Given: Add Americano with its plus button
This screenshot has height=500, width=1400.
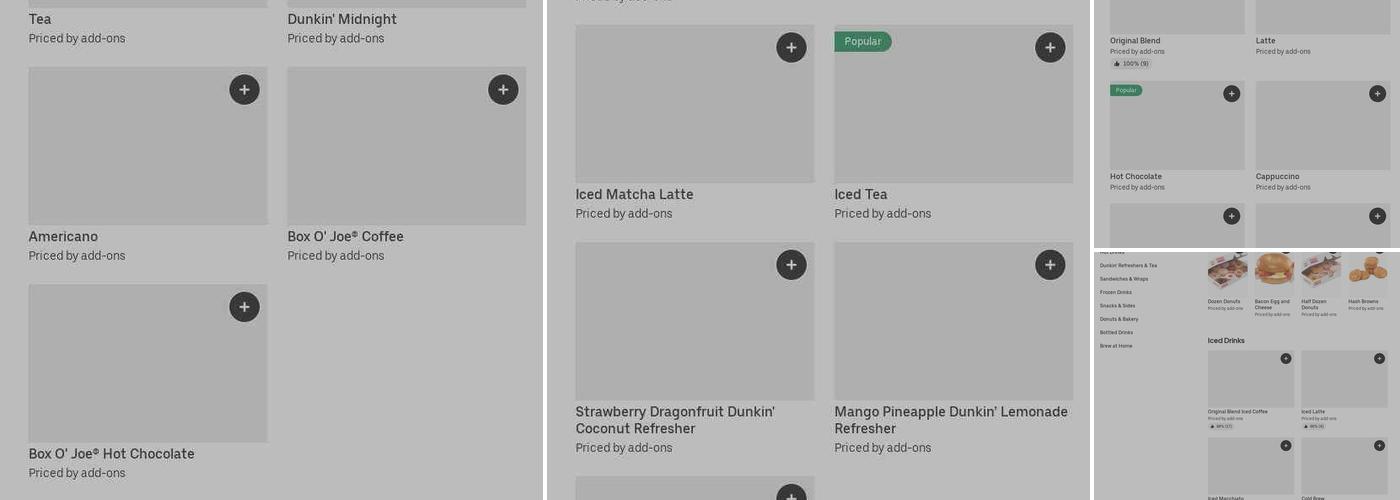Looking at the screenshot, I should point(244,90).
